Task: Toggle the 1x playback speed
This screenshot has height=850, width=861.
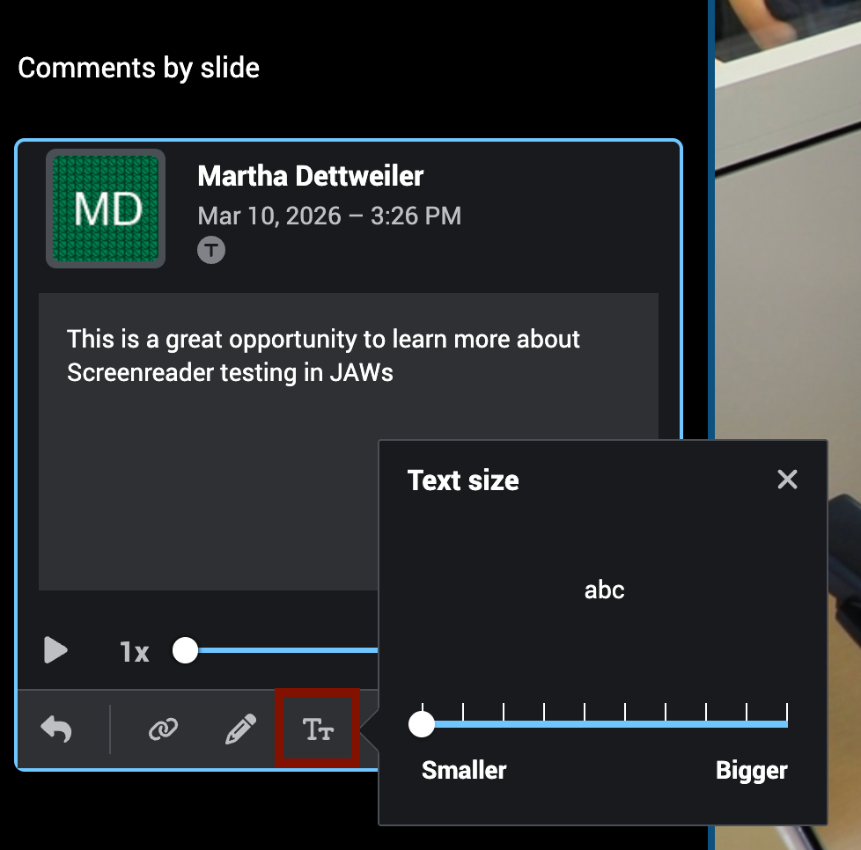Action: point(133,651)
